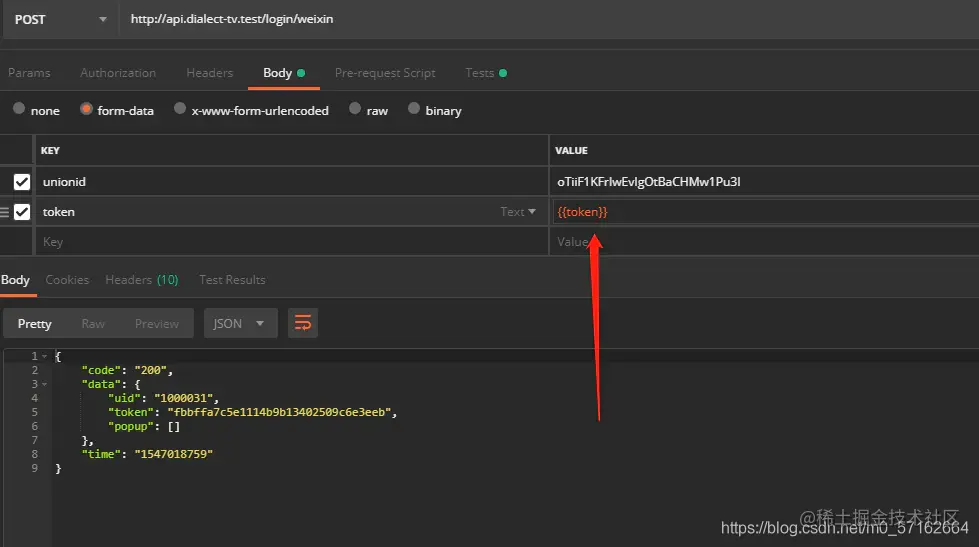This screenshot has height=547, width=979.
Task: Toggle the wrap lines icon
Action: [303, 323]
